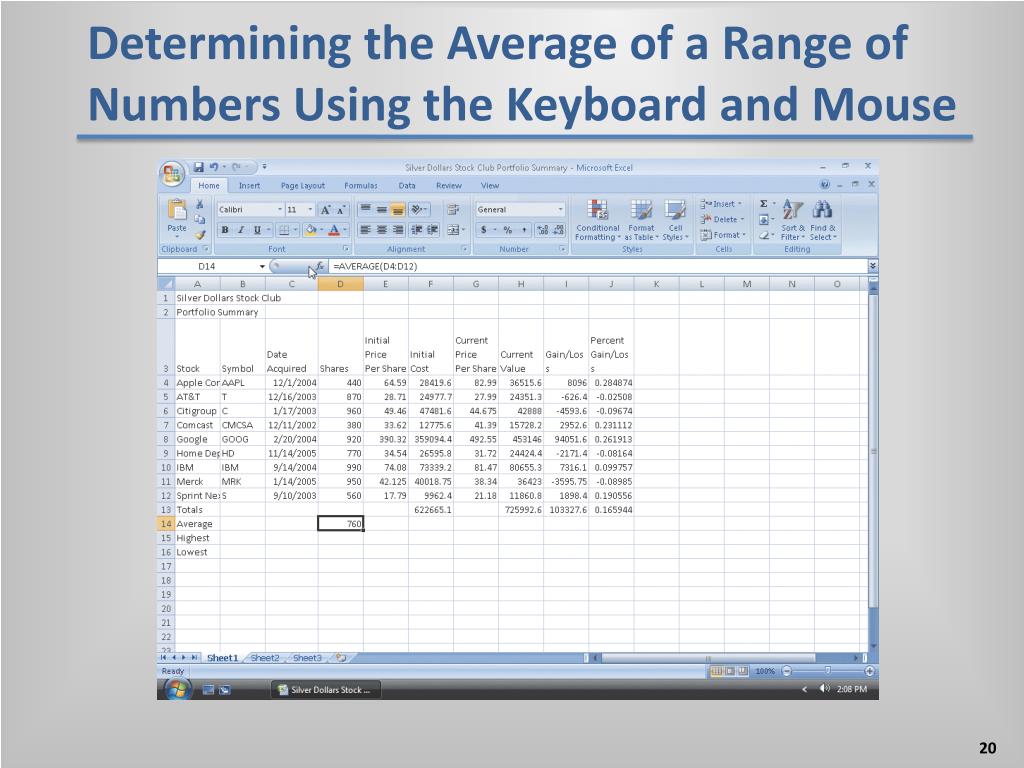Screen dimensions: 1024x768
Task: Apply percent style number format
Action: coord(508,230)
